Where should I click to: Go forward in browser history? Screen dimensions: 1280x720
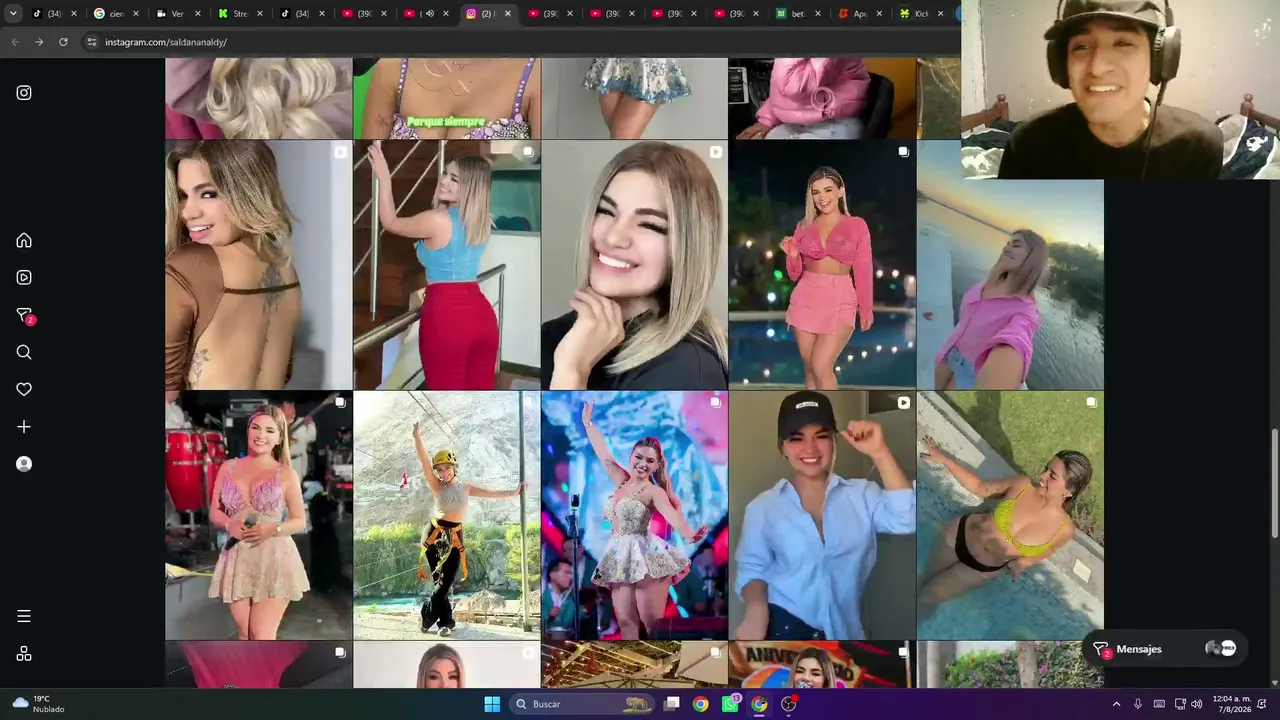pyautogui.click(x=39, y=42)
